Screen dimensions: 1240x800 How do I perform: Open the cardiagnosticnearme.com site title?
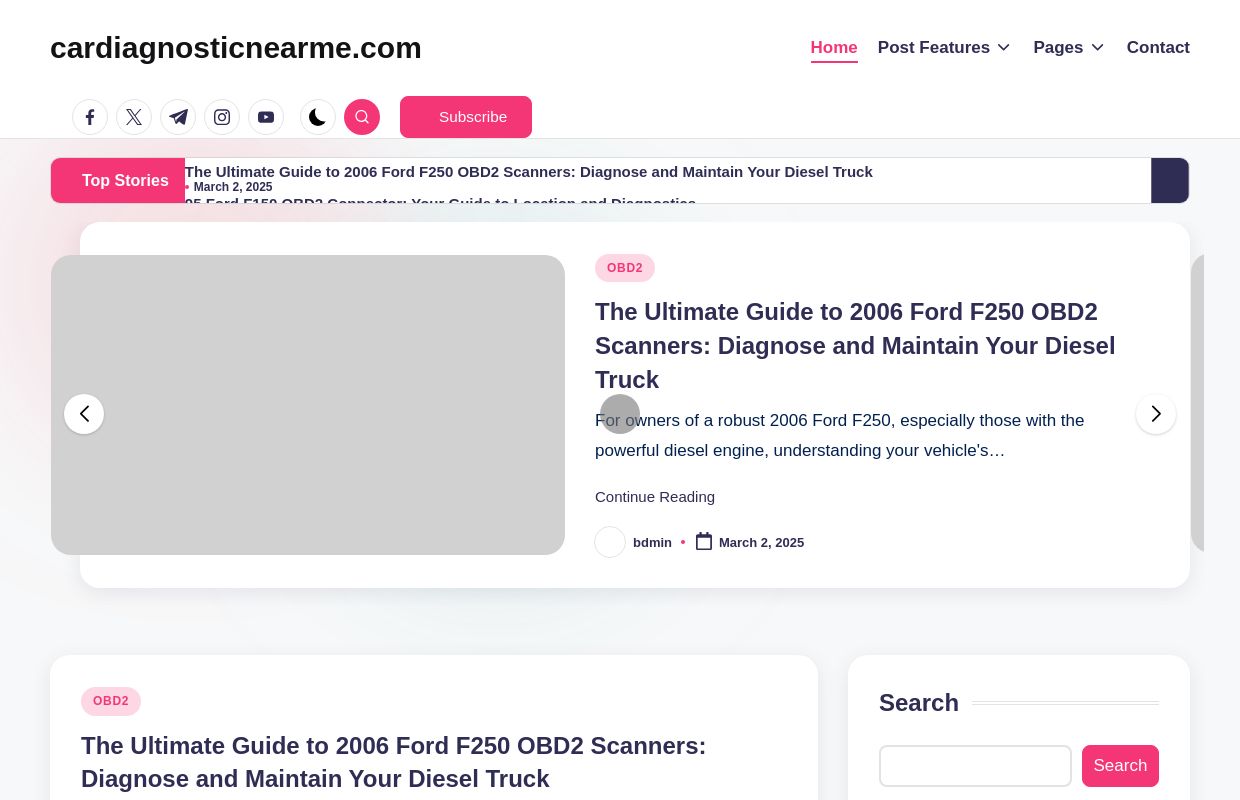coord(236,48)
